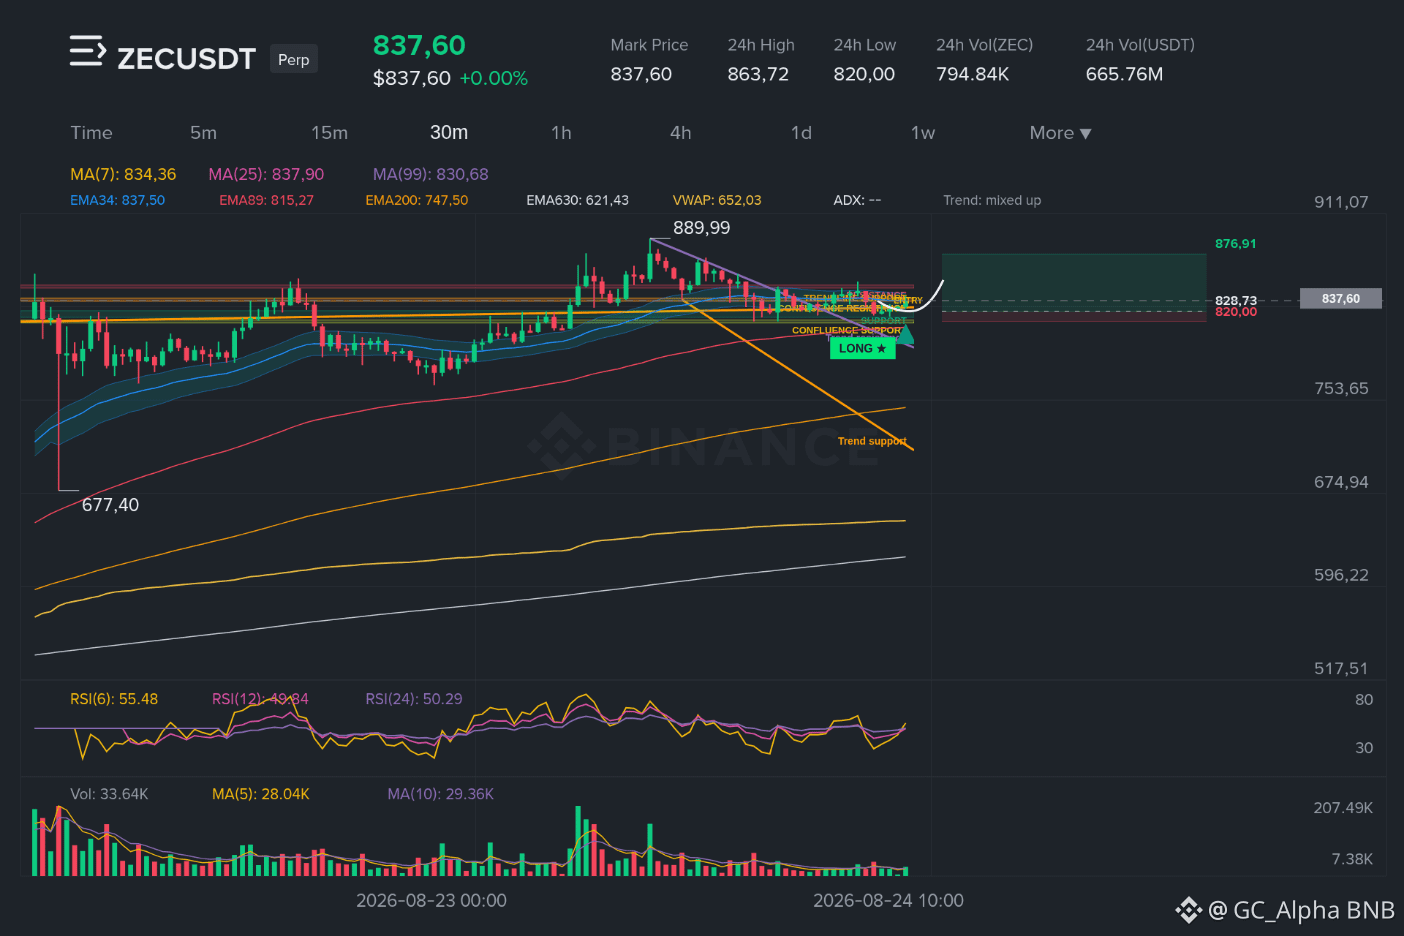Click the 674,94 price axis label
1404x936 pixels.
coord(1341,482)
